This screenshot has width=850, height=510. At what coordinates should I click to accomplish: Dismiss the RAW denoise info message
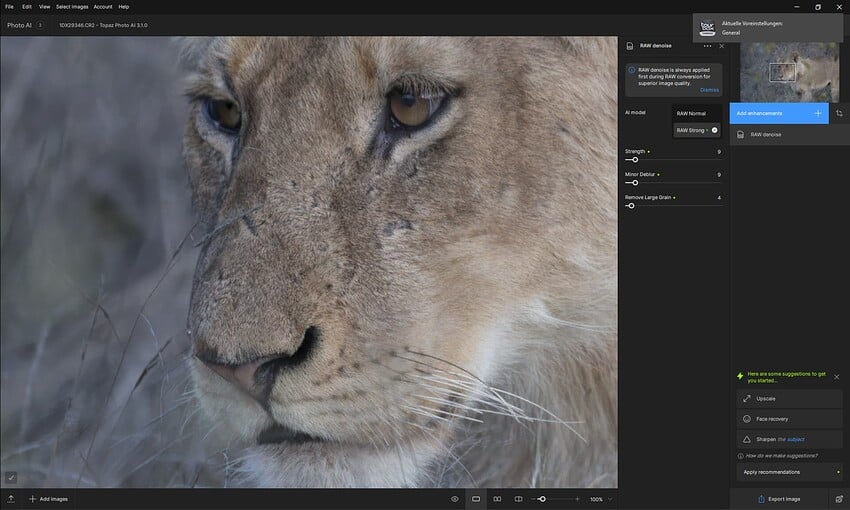coord(709,90)
